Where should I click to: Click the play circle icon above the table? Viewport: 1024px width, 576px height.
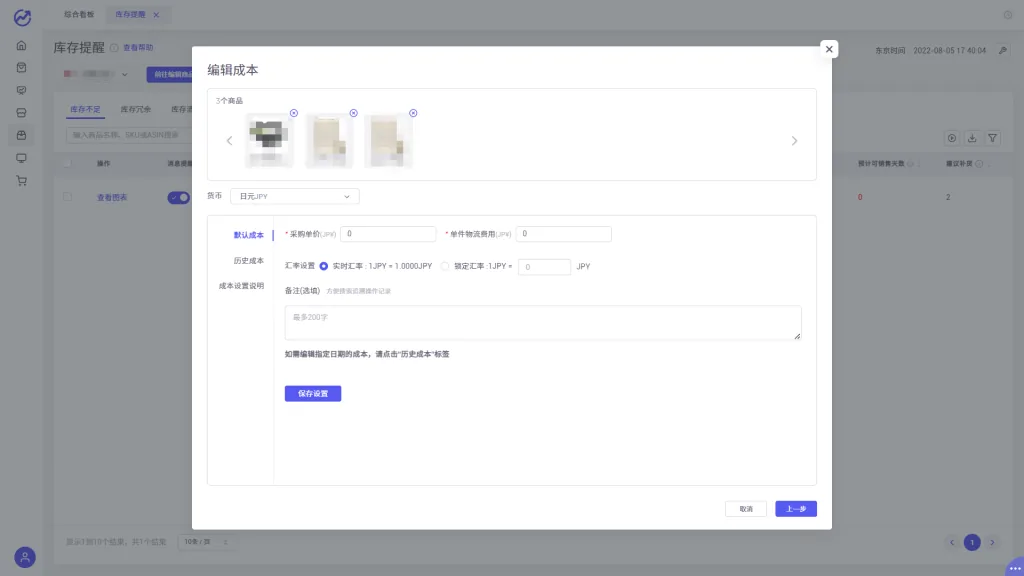pos(952,138)
